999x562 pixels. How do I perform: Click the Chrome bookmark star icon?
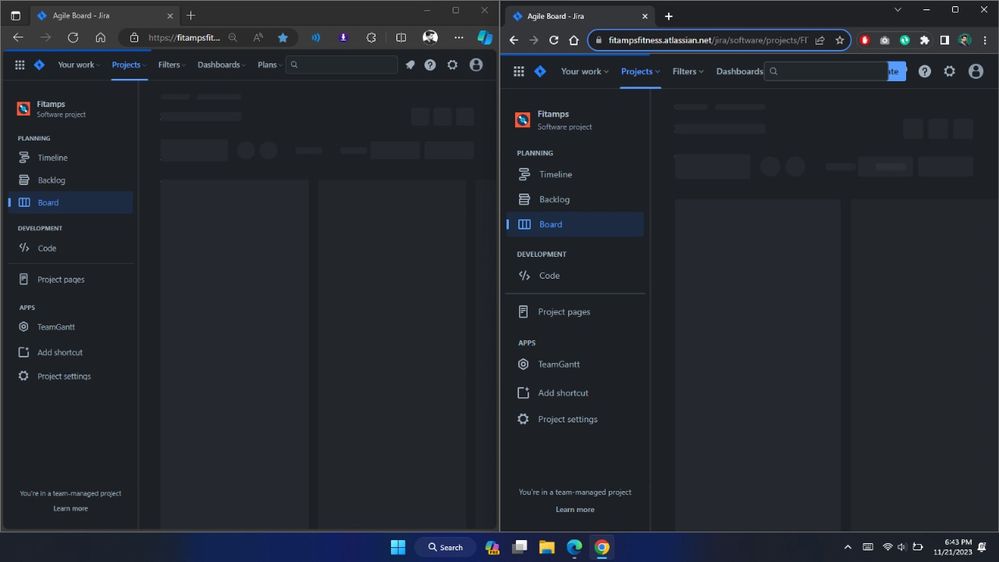[x=840, y=40]
